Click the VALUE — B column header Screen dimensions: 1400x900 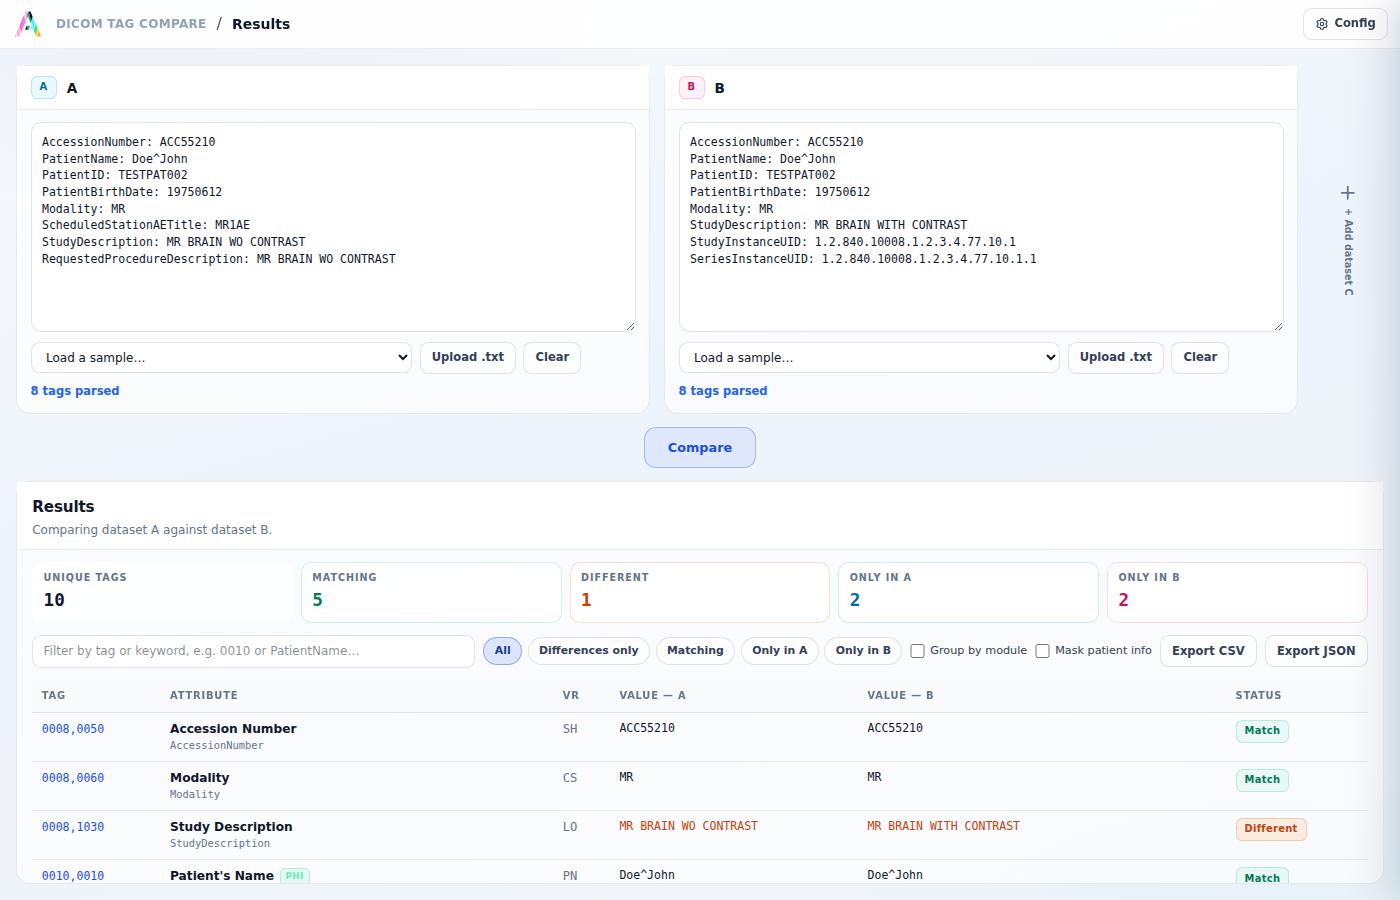point(900,695)
